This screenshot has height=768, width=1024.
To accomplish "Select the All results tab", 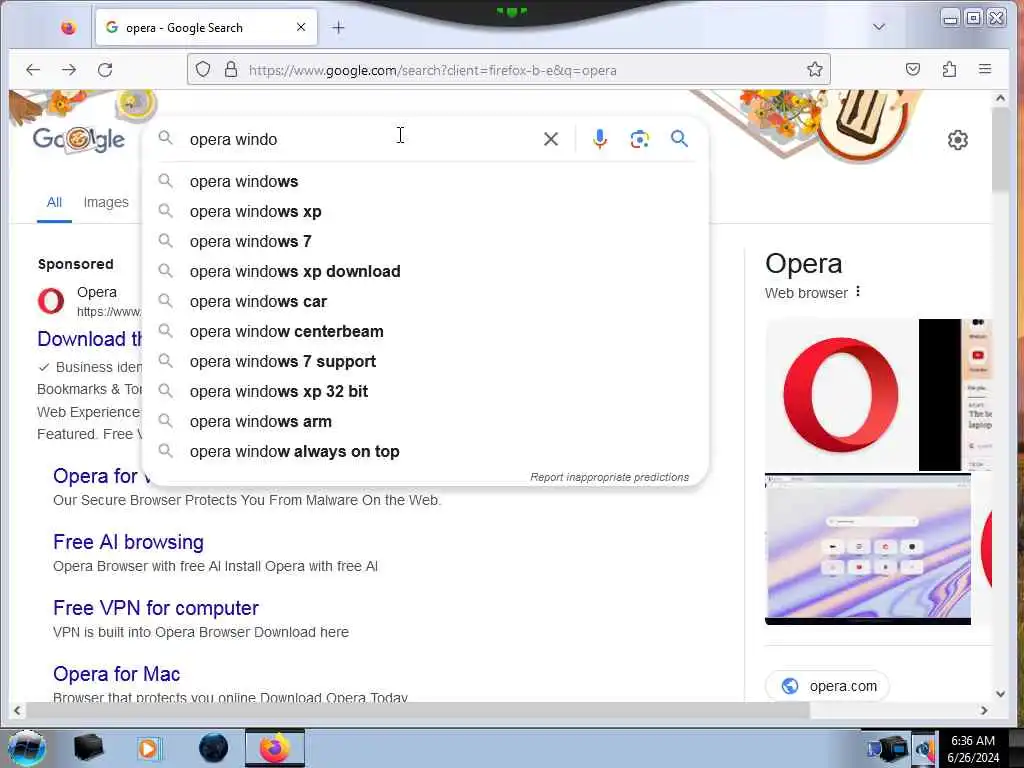I will (x=54, y=202).
